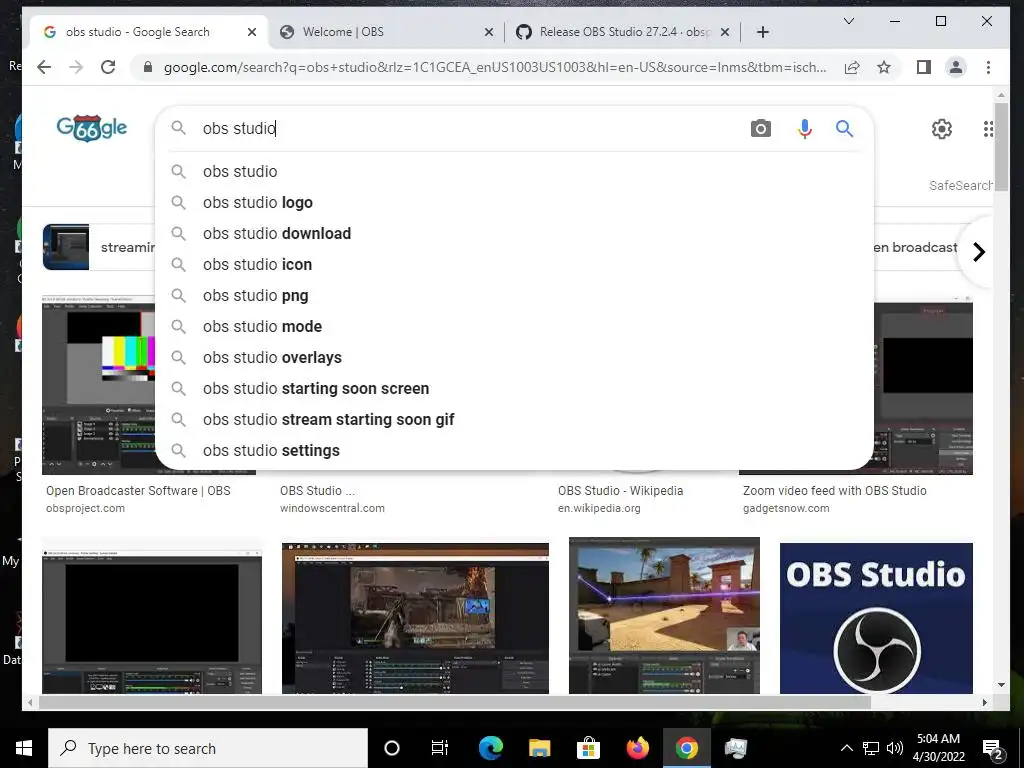The height and width of the screenshot is (768, 1024).
Task: Open the desert game OBS screenshot thumbnail
Action: 664,615
